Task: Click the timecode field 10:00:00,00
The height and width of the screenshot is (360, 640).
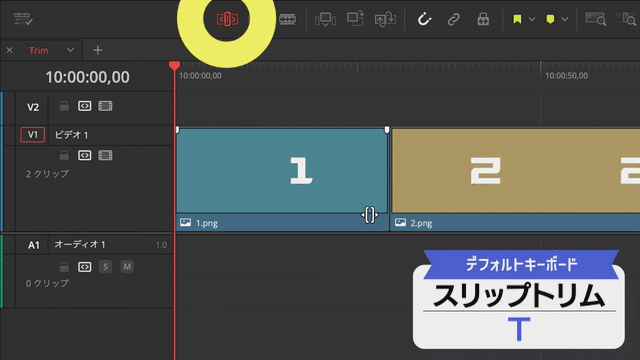Action: (87, 77)
